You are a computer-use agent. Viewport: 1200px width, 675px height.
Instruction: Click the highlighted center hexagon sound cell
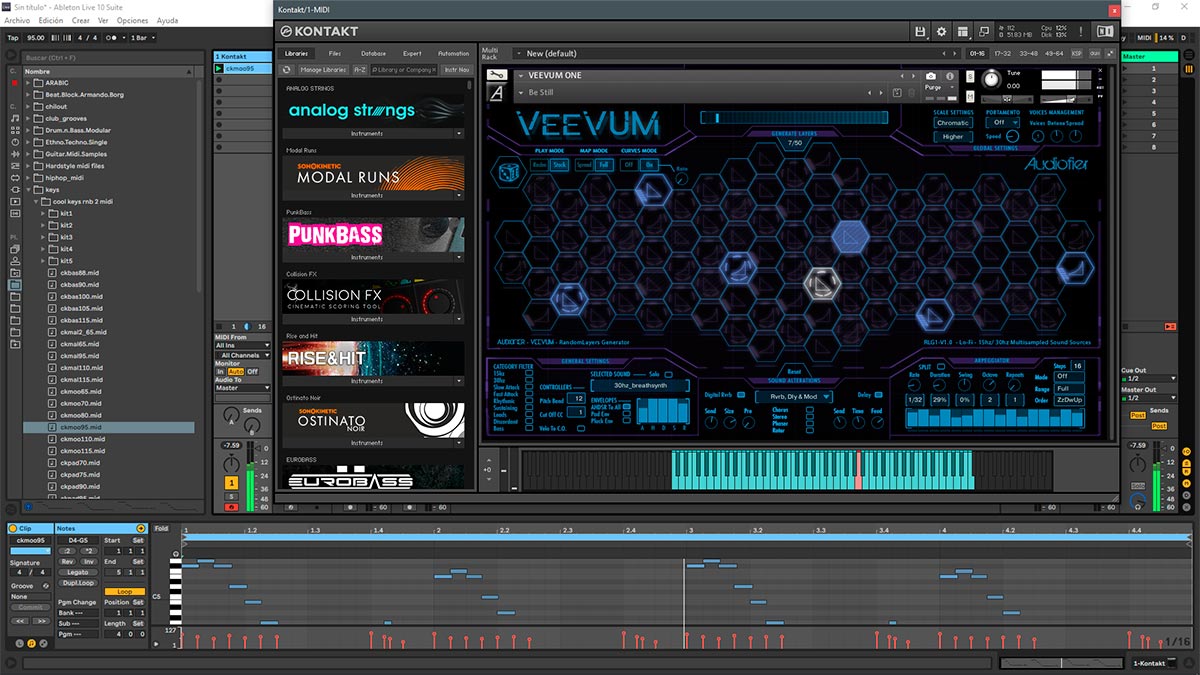click(851, 237)
